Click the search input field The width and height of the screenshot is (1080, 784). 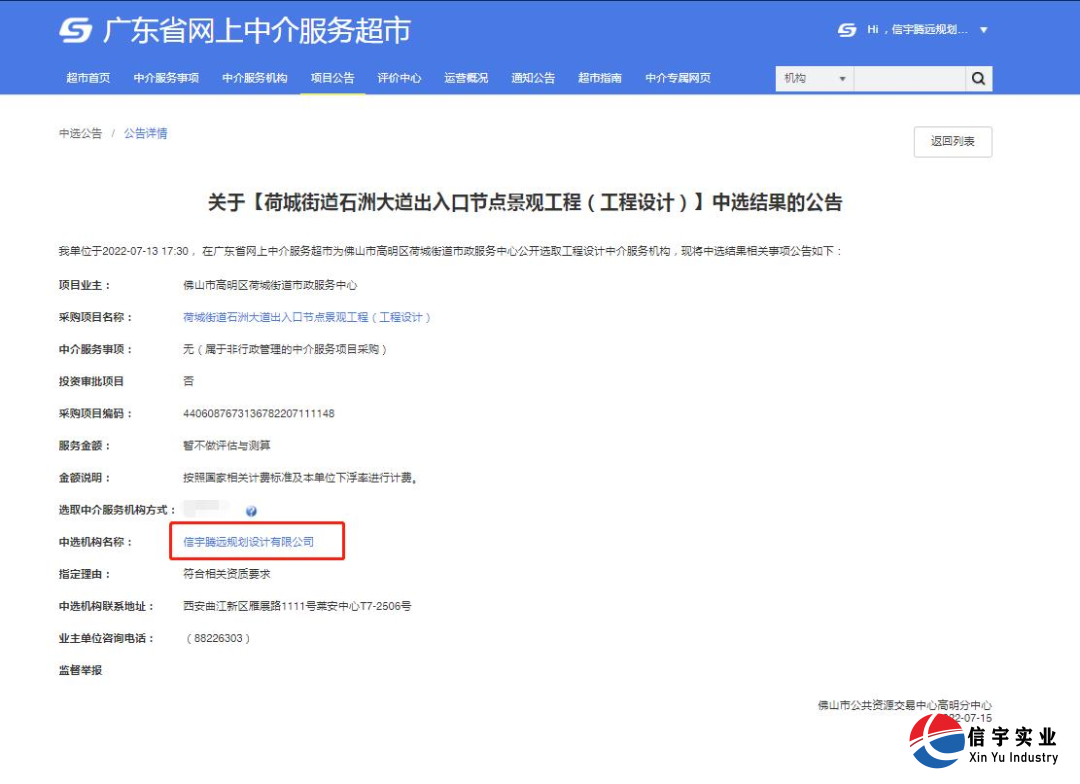(x=910, y=78)
